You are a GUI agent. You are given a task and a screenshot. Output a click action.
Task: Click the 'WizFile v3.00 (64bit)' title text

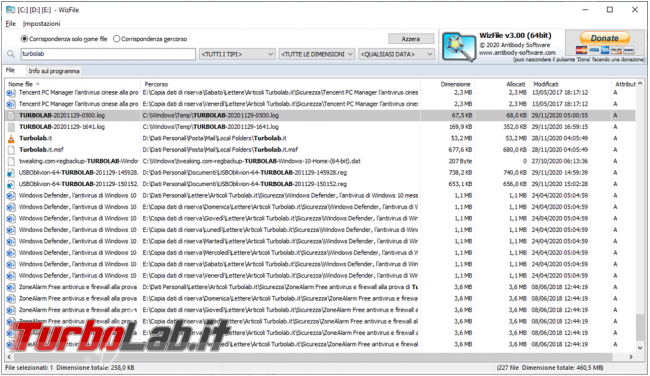(x=515, y=36)
